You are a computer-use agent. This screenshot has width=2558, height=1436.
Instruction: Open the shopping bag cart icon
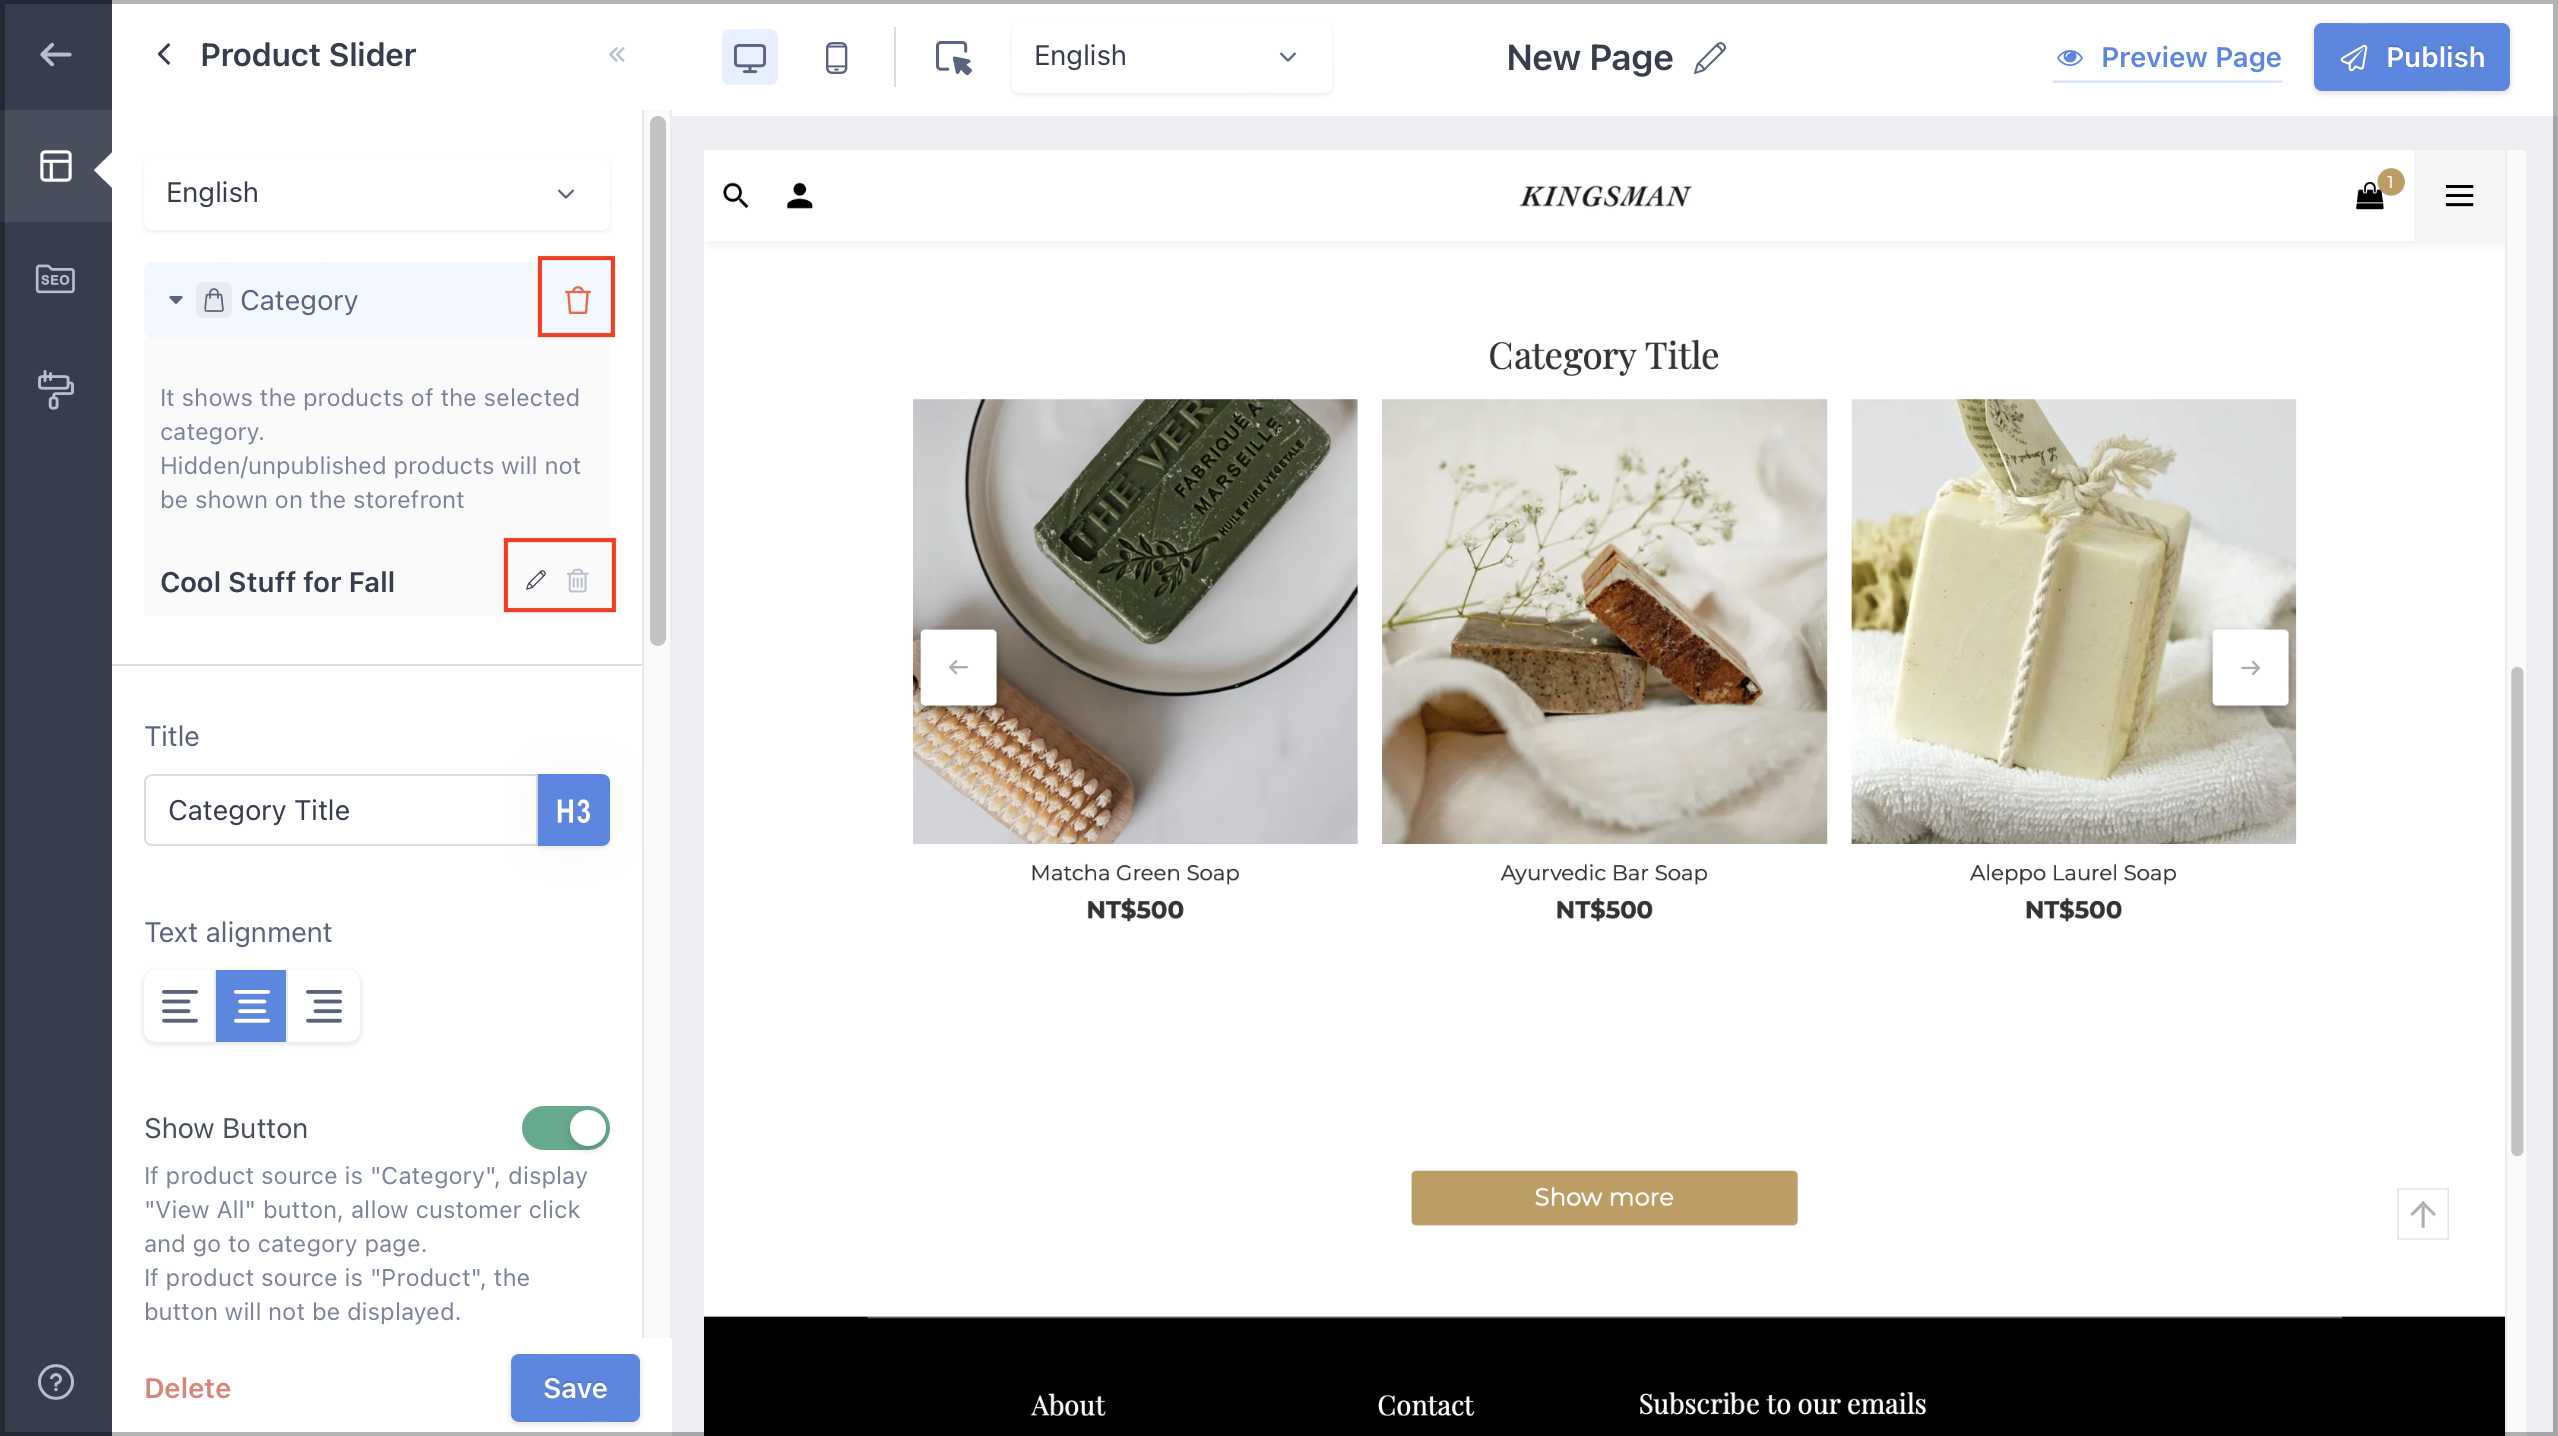click(x=2370, y=195)
